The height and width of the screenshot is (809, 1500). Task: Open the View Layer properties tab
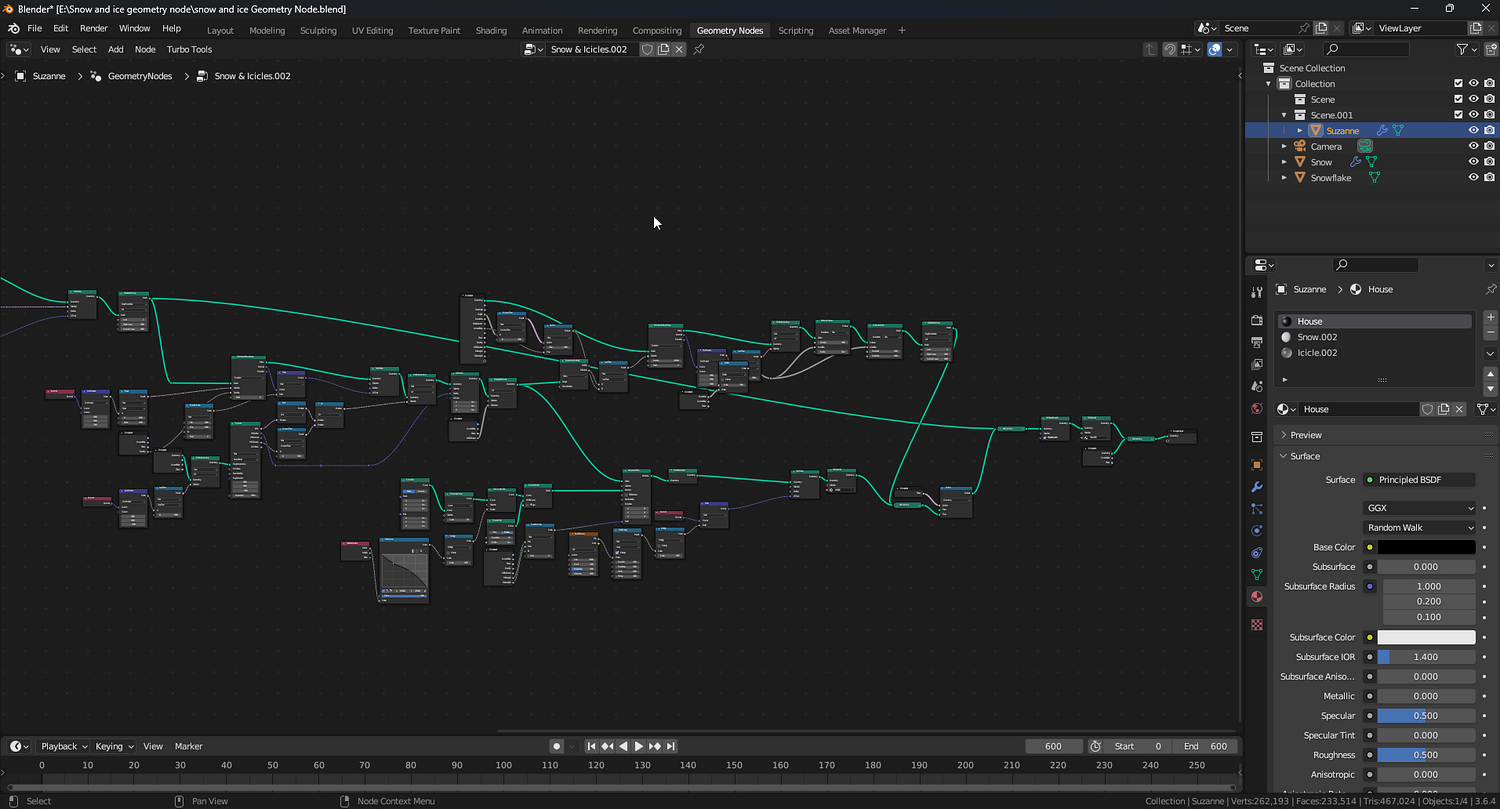click(x=1257, y=364)
